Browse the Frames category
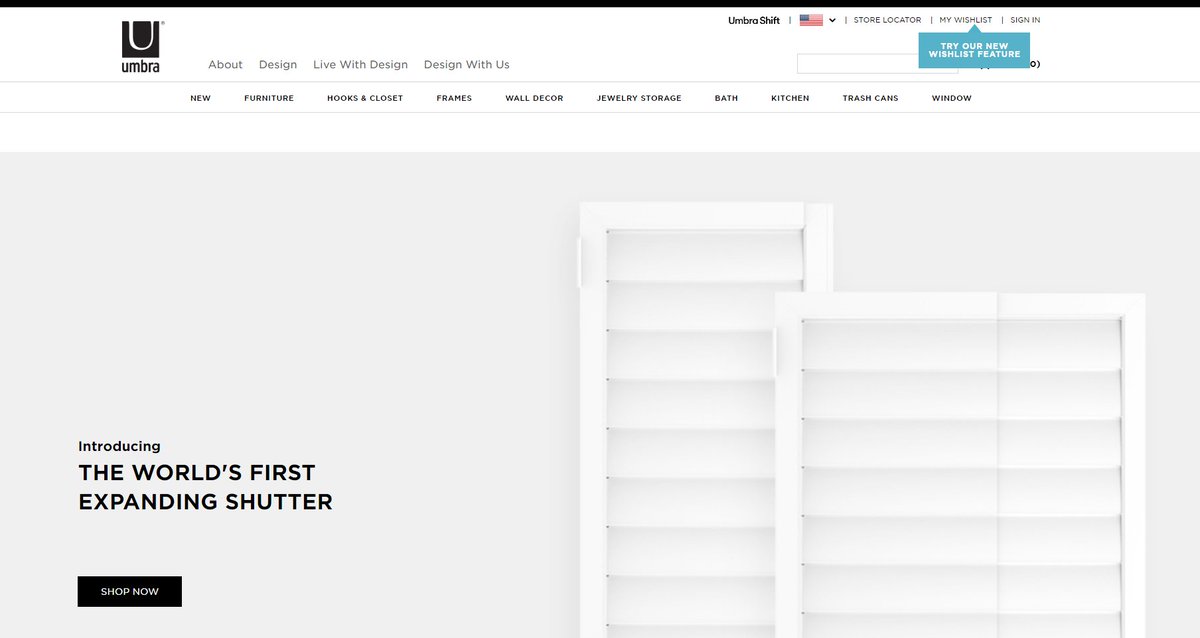The height and width of the screenshot is (638, 1200). click(x=454, y=98)
